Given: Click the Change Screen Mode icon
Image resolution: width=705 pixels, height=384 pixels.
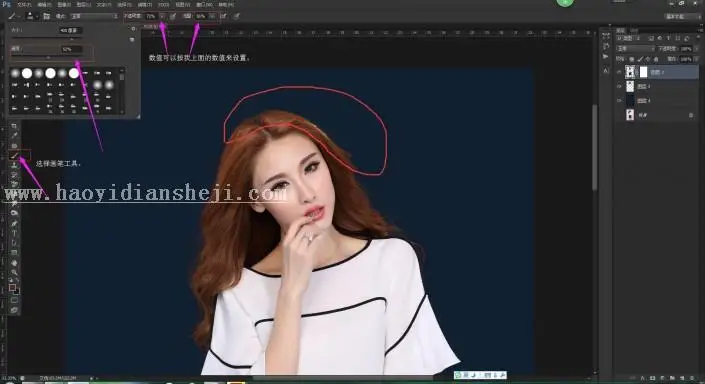Looking at the screenshot, I should click(14, 310).
